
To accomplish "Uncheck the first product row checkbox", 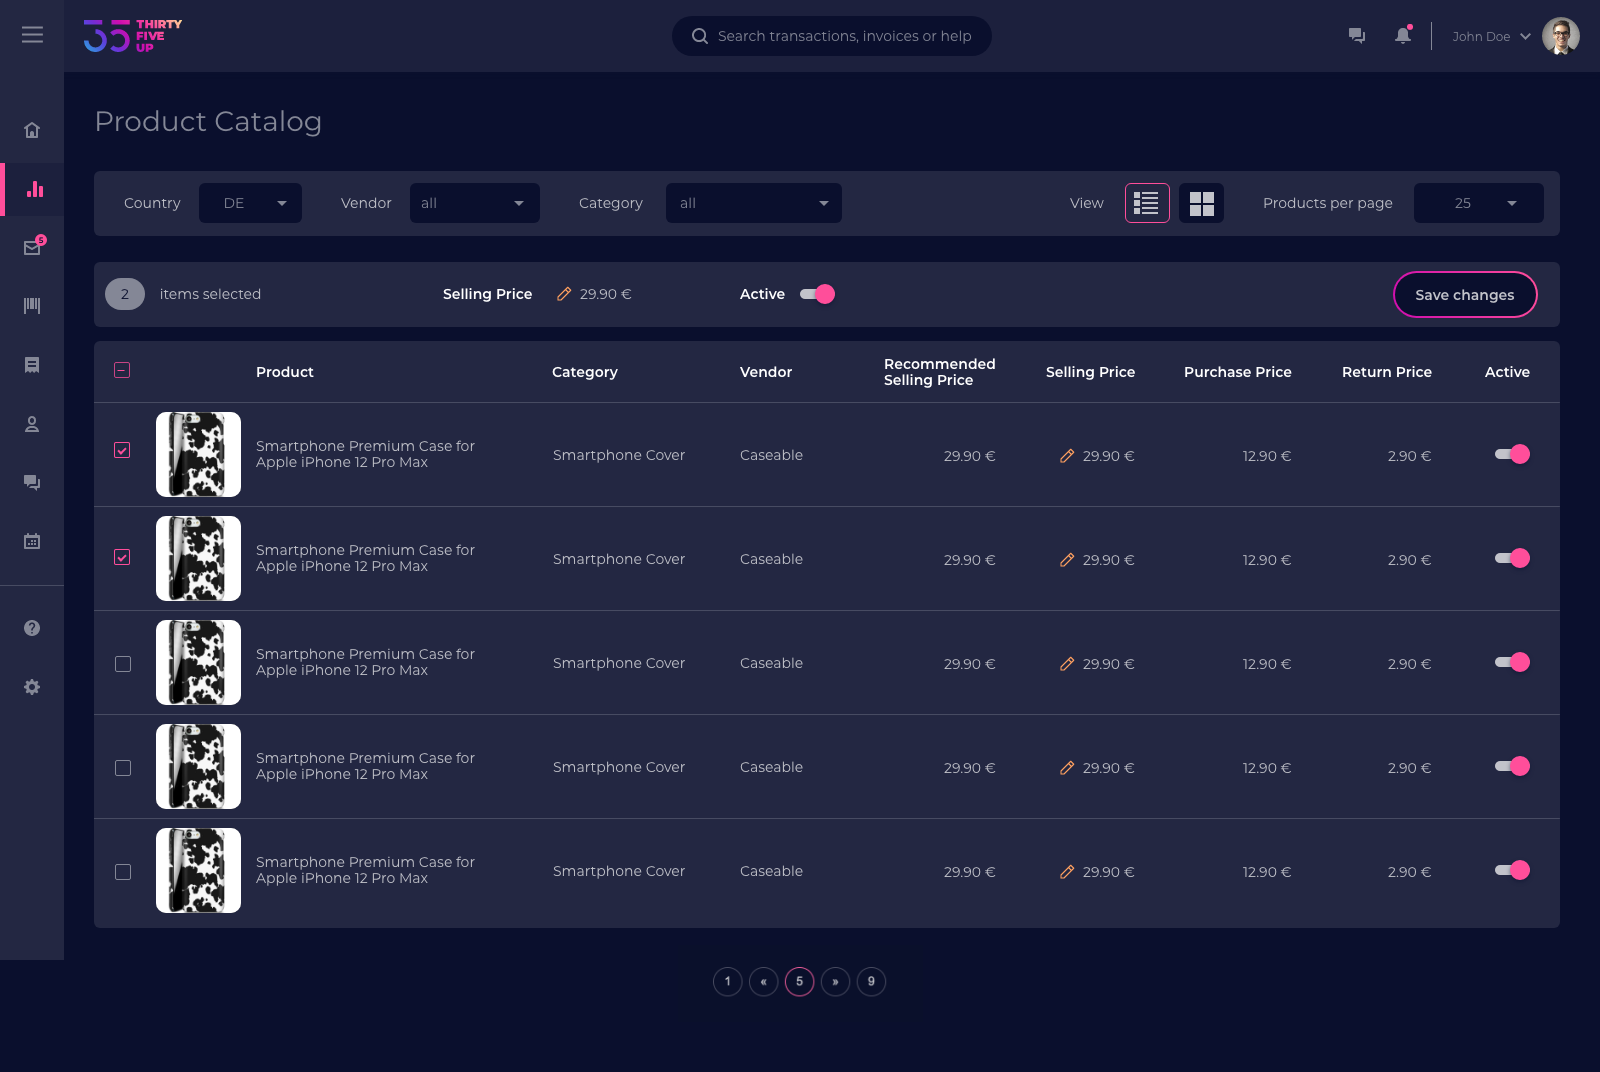I will click(x=122, y=450).
